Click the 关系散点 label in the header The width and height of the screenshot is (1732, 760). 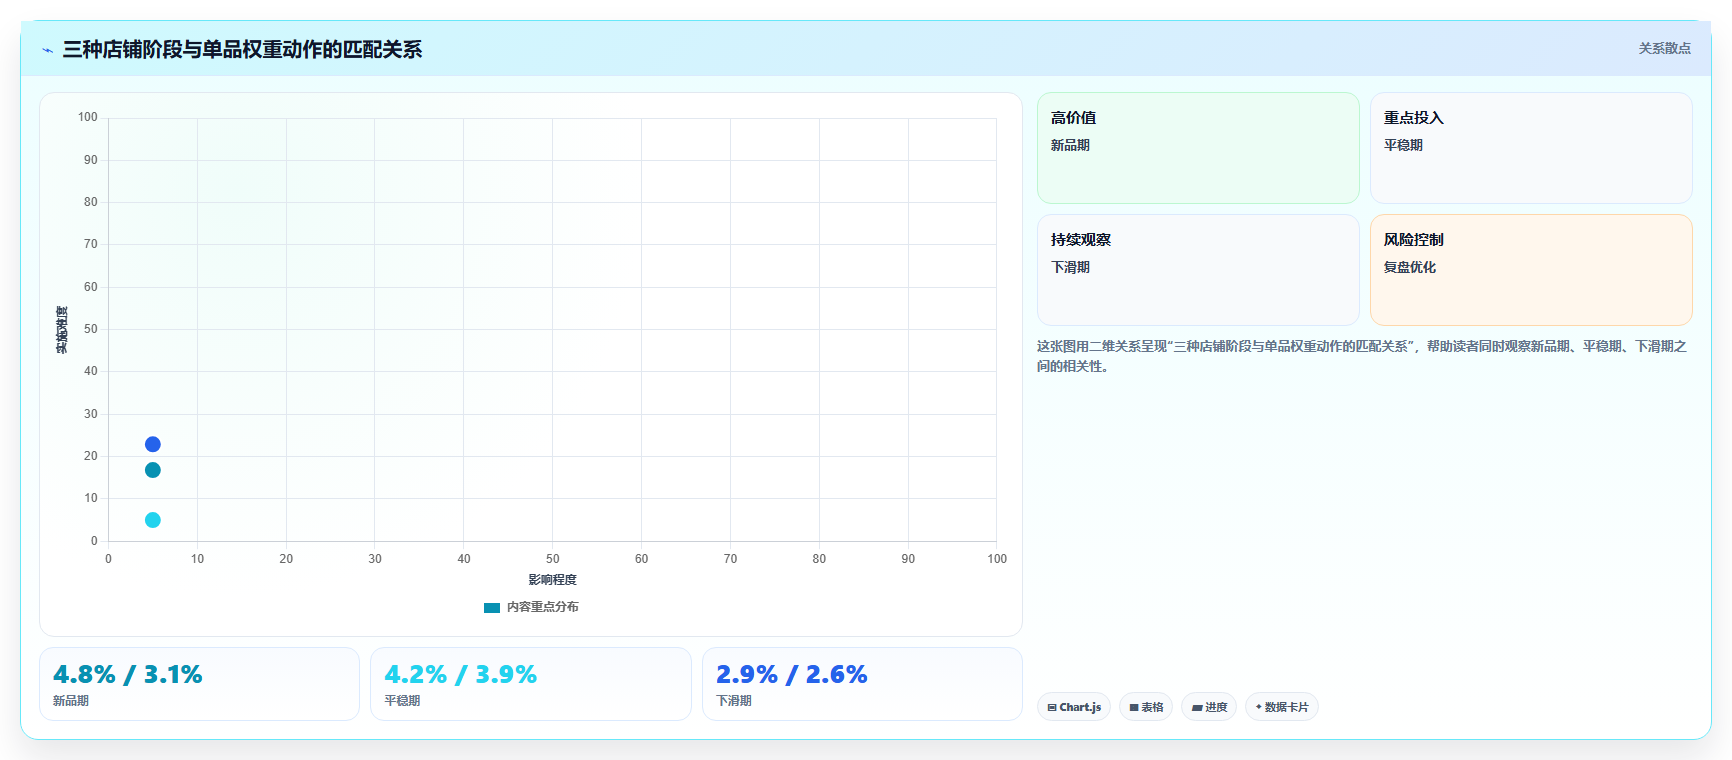[1664, 48]
